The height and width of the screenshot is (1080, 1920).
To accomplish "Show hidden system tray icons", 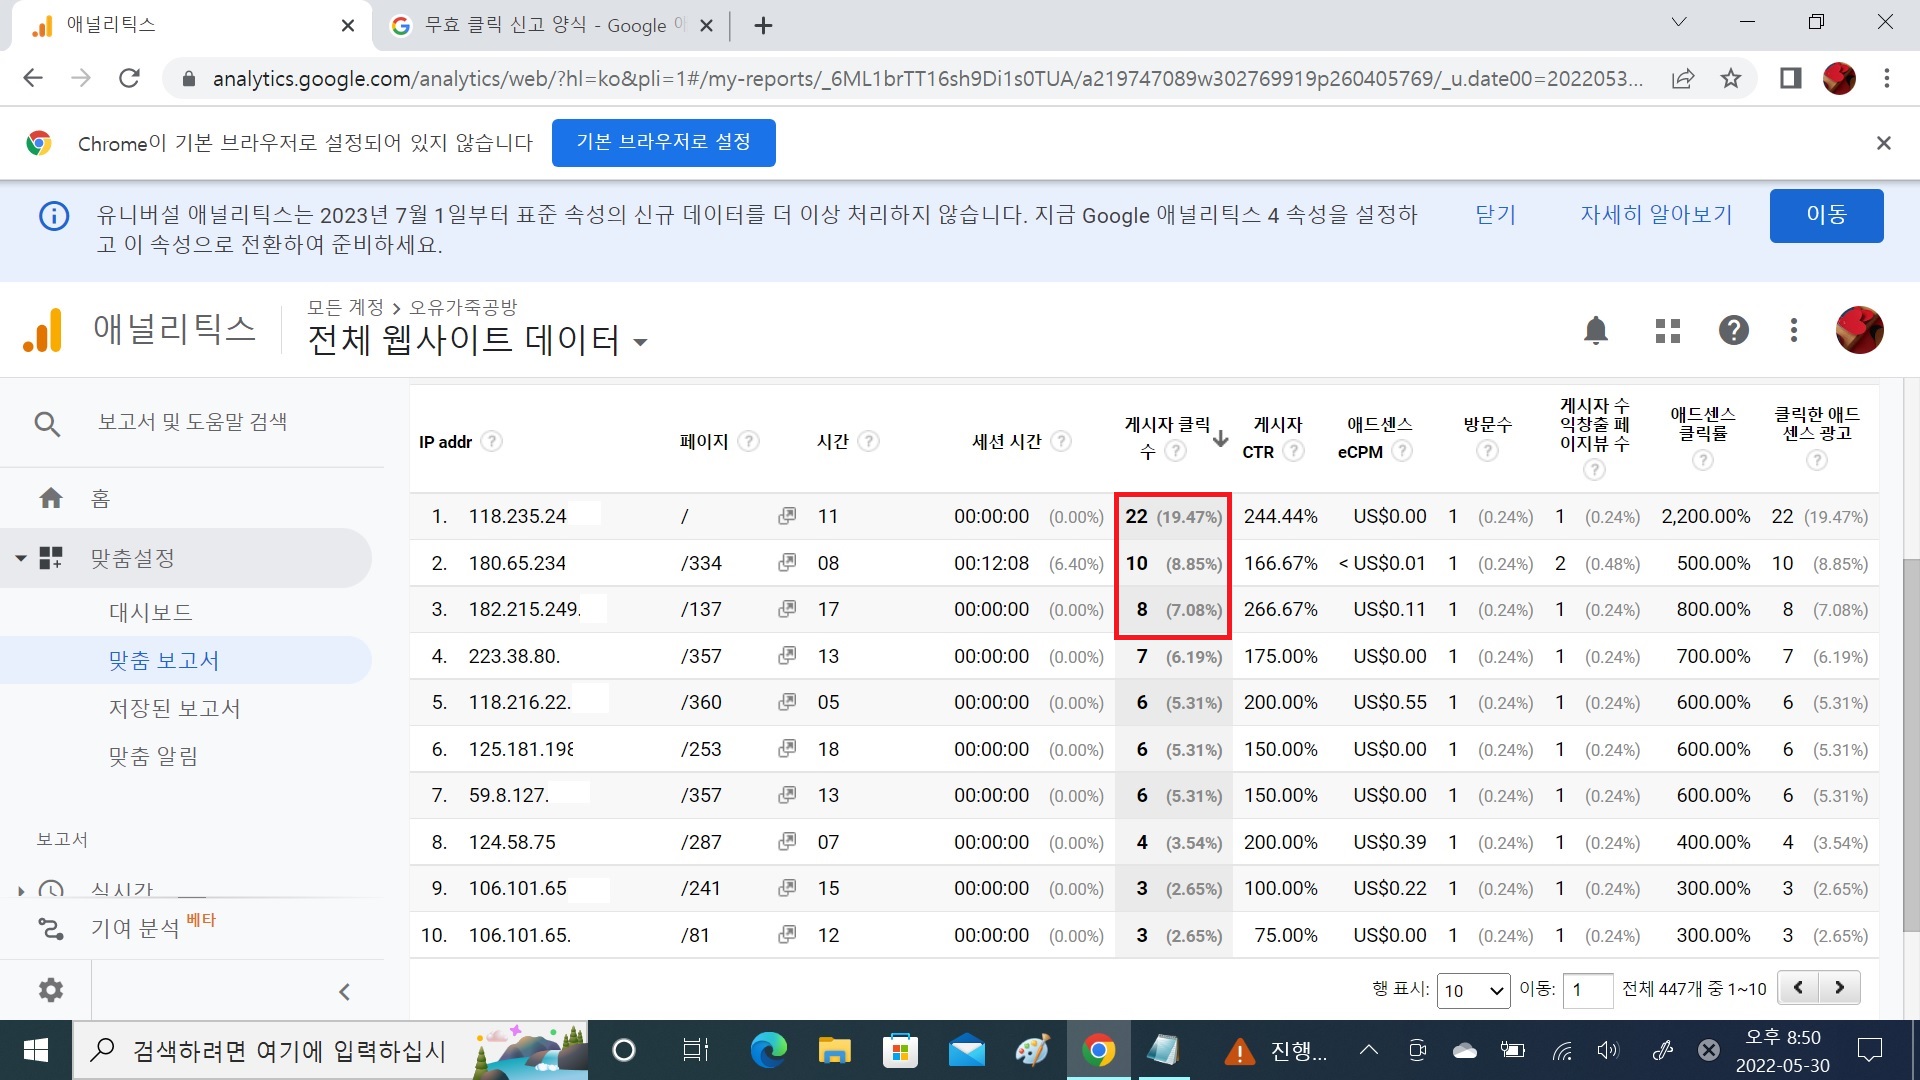I will 1368,1050.
